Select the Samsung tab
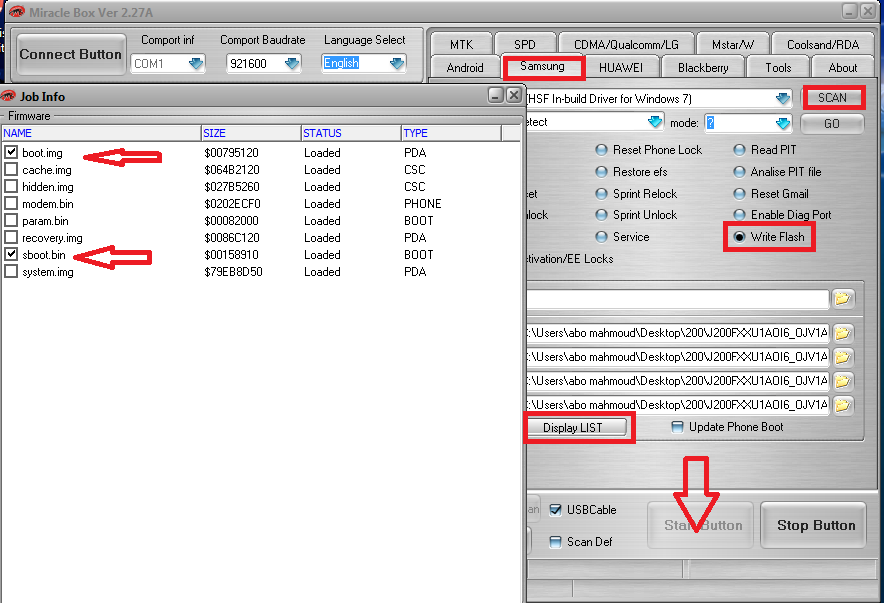 (x=542, y=67)
